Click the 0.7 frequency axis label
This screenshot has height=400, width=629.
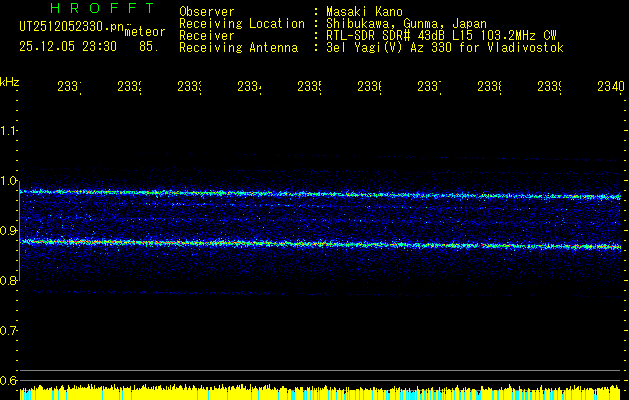8,330
